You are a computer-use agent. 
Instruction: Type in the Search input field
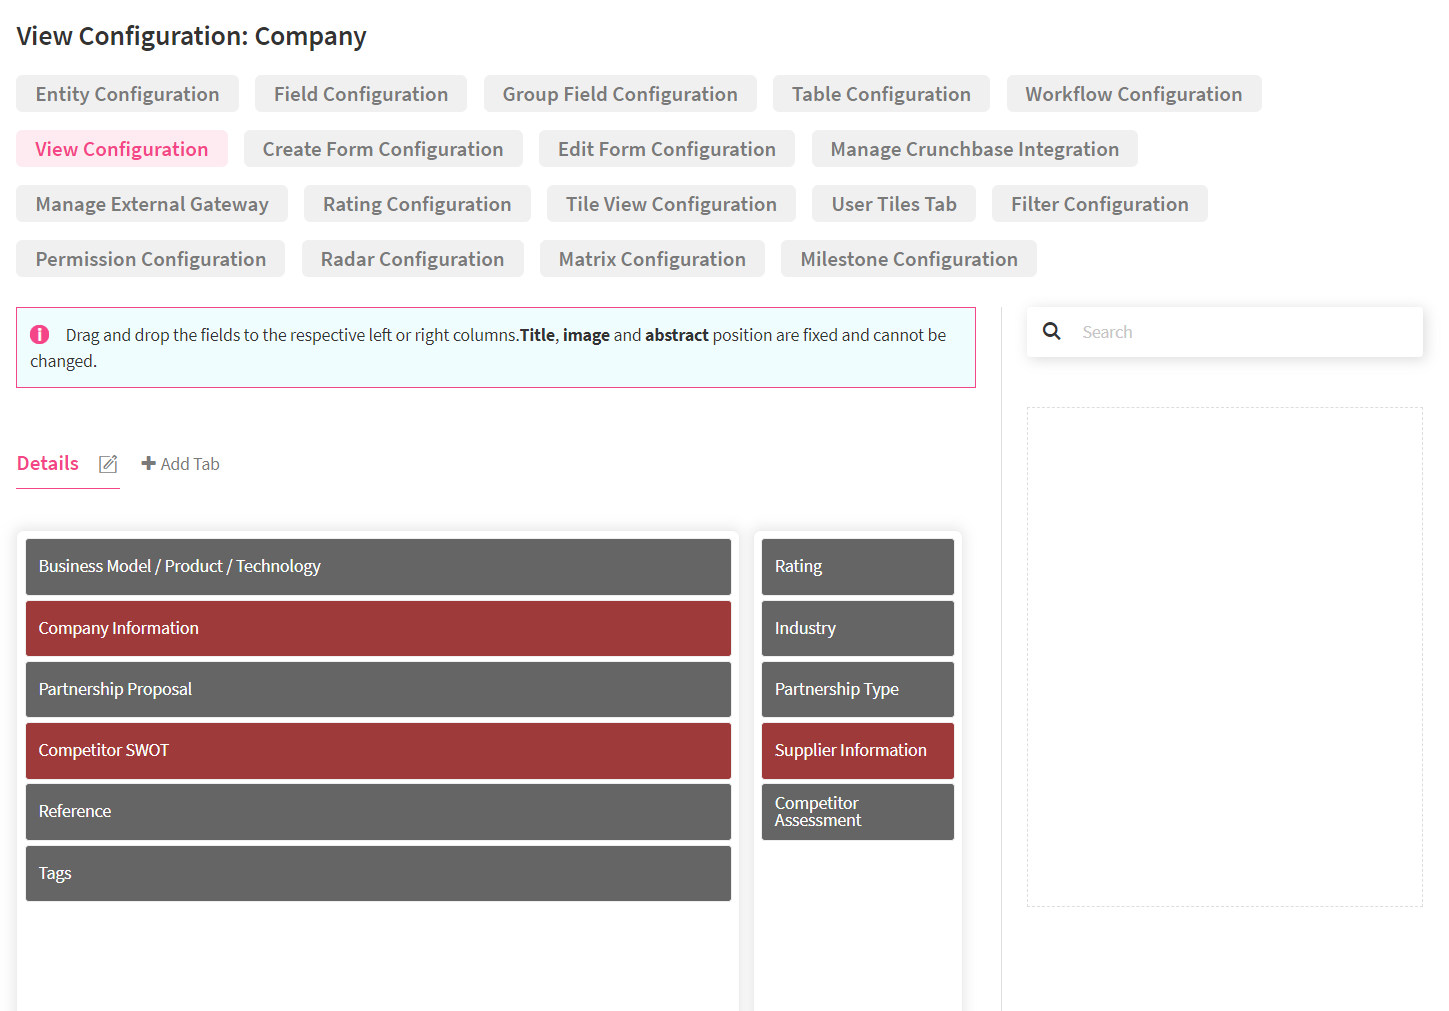click(1240, 332)
